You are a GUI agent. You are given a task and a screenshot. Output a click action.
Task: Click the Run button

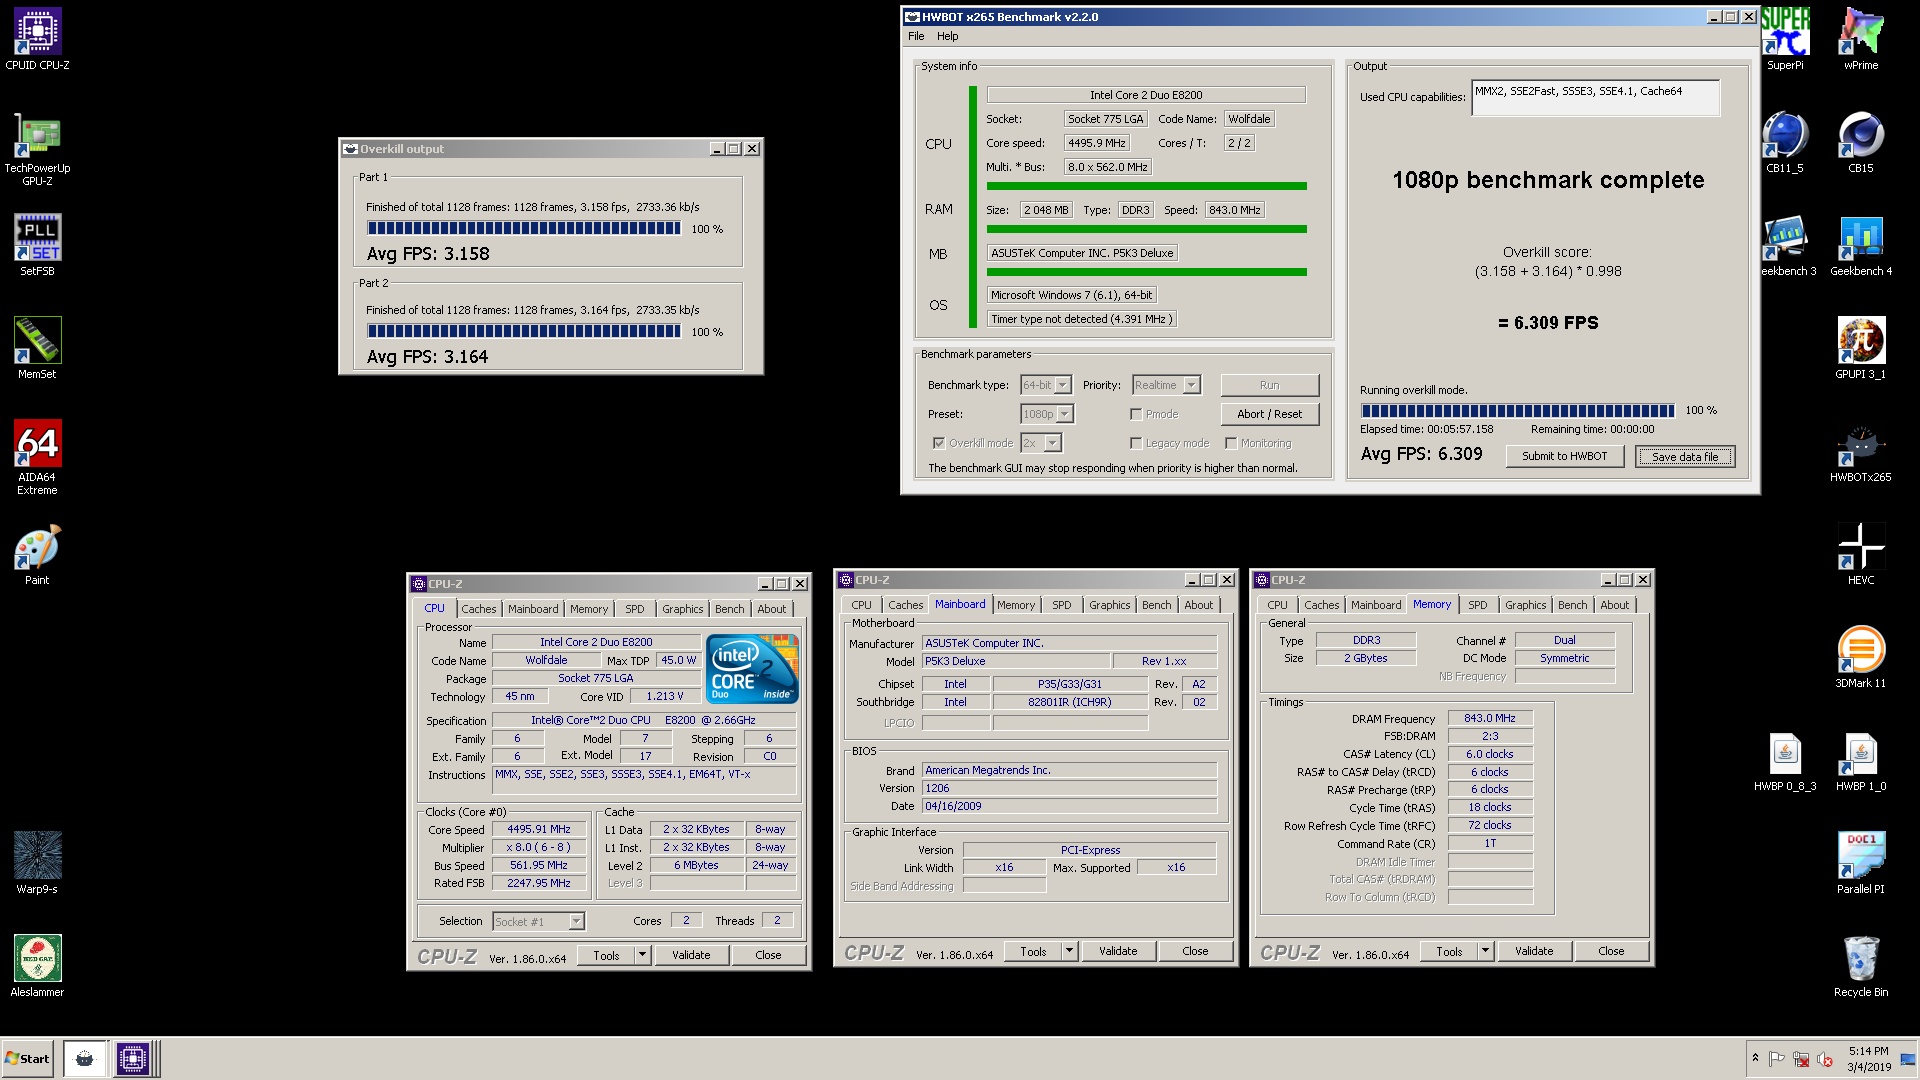pos(1269,385)
